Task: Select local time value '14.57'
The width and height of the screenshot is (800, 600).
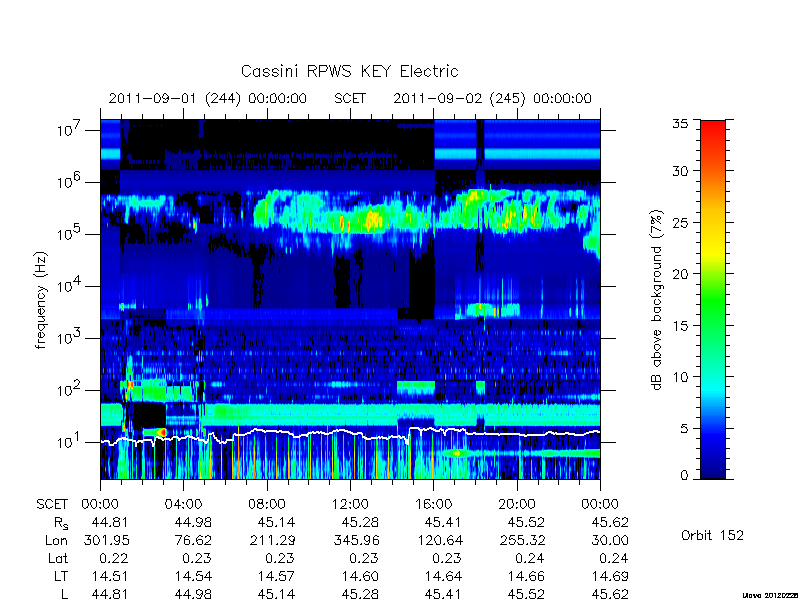Action: 276,576
